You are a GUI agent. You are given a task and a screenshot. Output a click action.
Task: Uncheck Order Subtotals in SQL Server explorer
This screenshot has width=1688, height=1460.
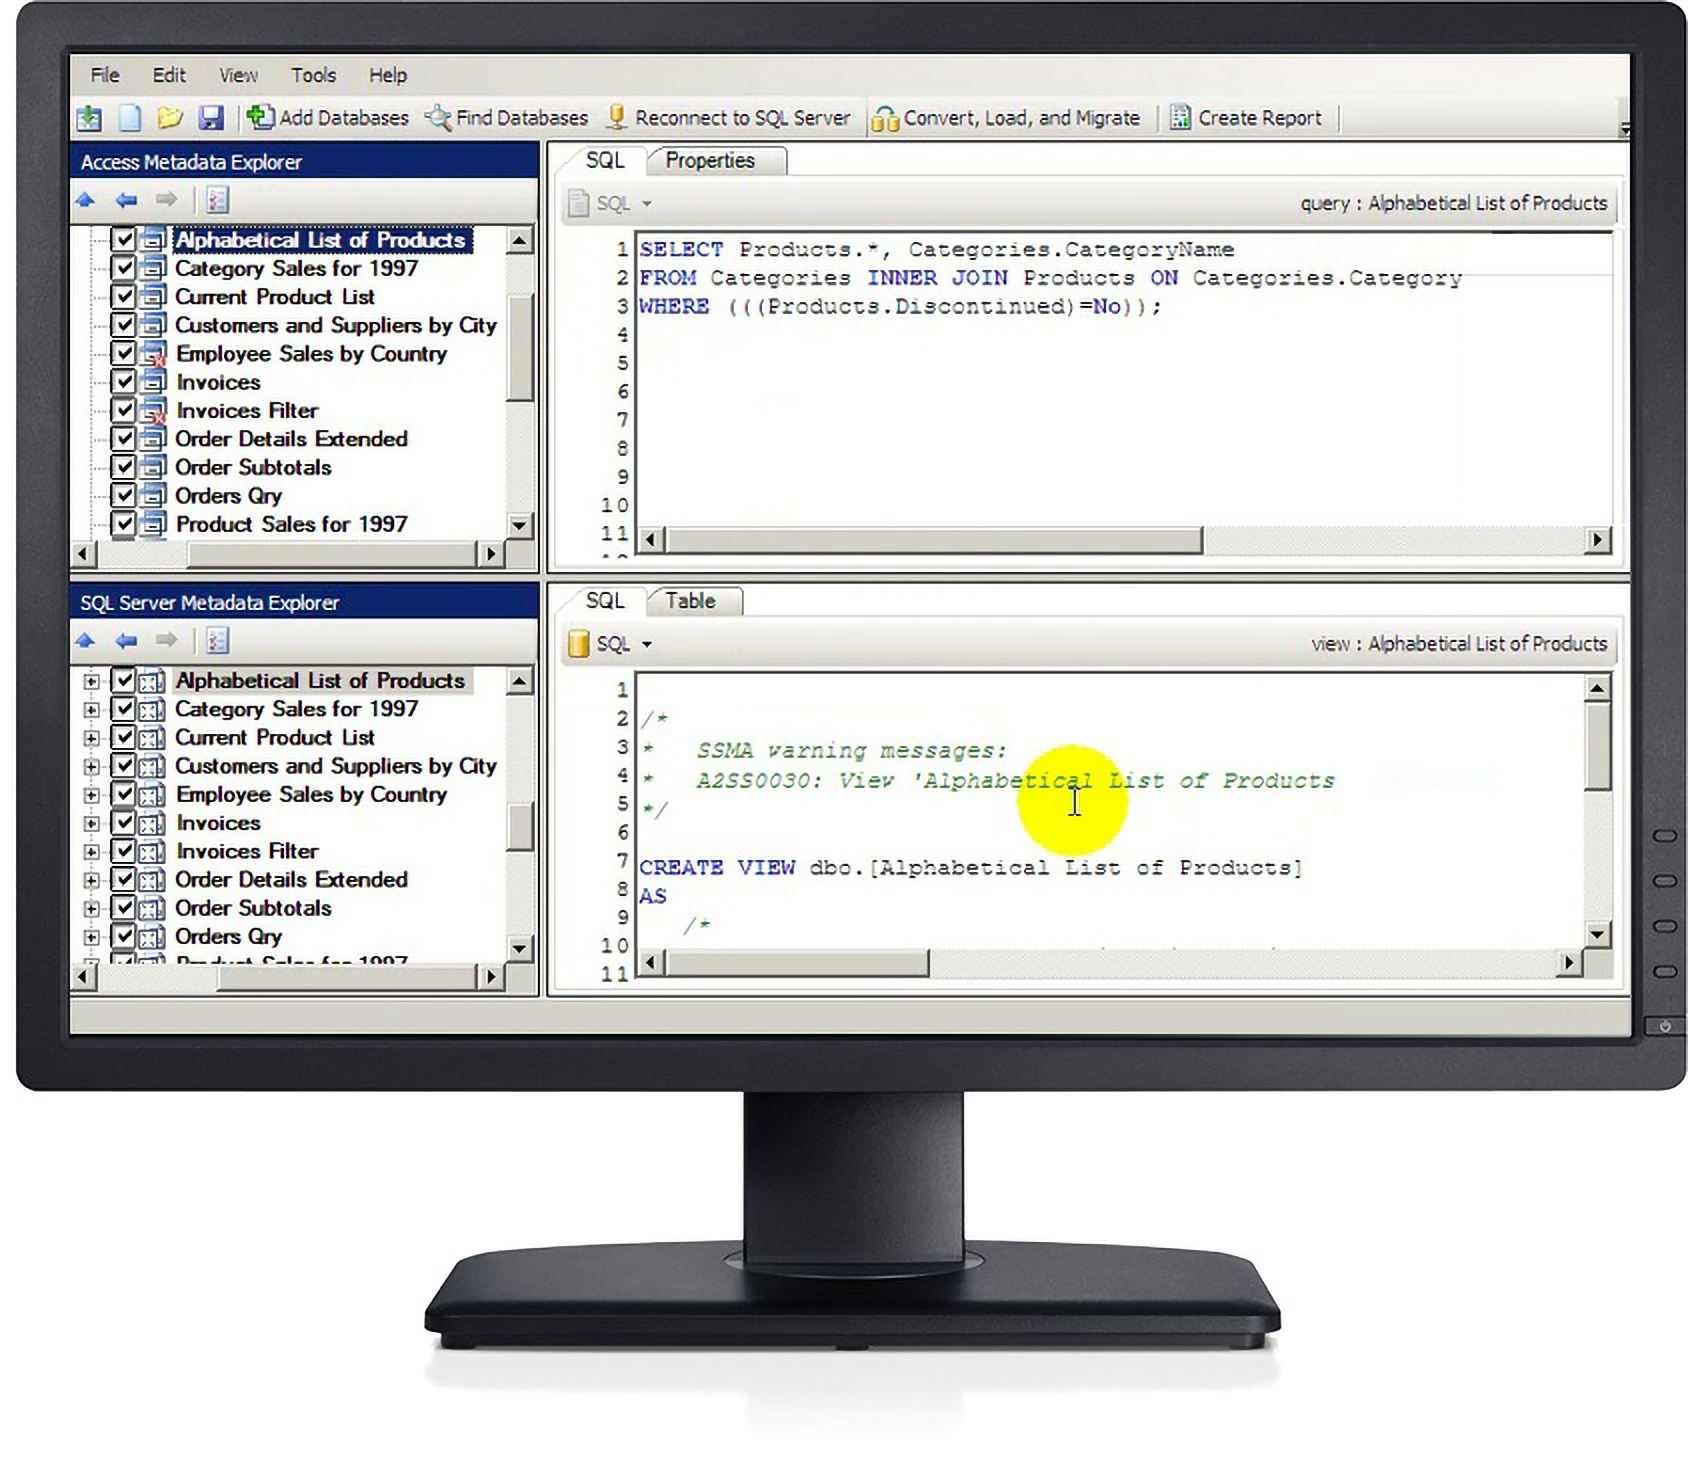pyautogui.click(x=124, y=908)
